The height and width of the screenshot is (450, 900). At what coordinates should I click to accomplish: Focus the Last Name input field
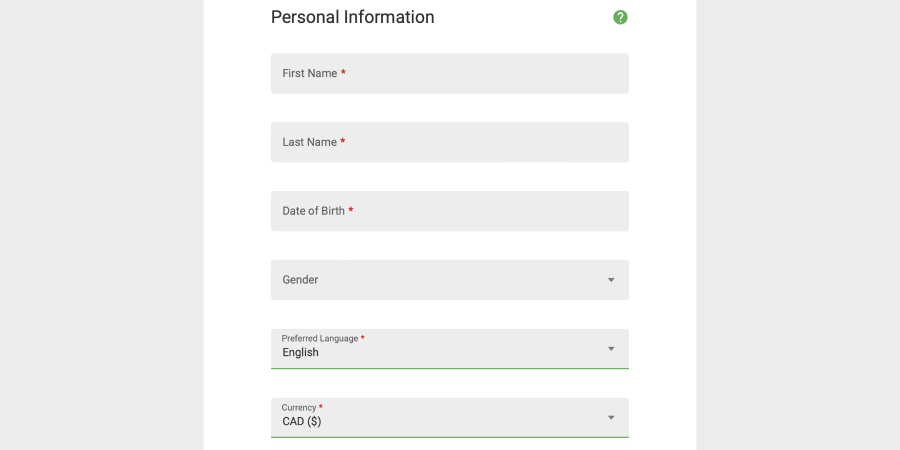coord(449,142)
